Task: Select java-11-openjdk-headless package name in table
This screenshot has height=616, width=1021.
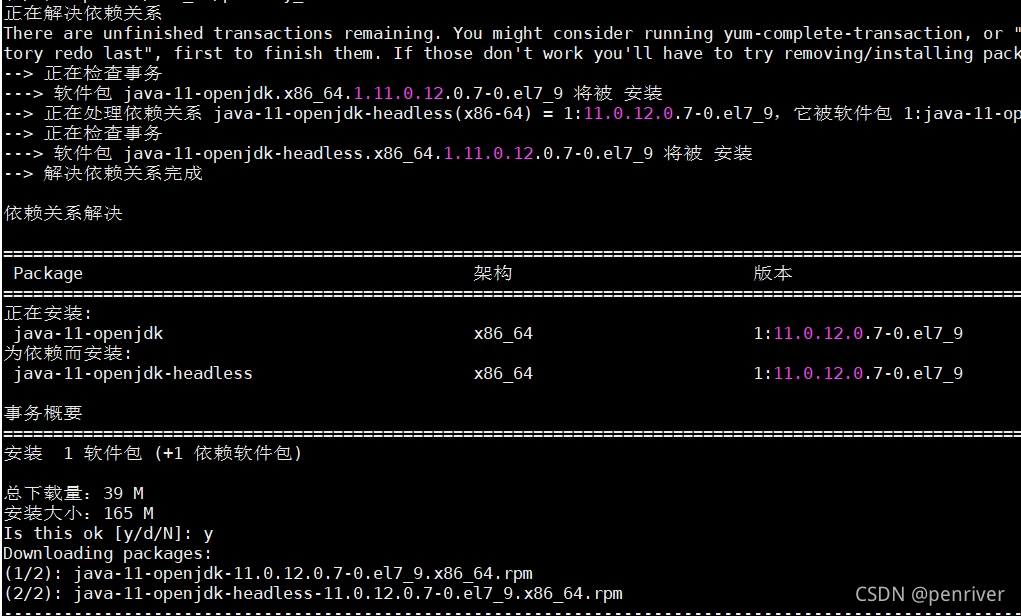Action: pyautogui.click(x=133, y=374)
